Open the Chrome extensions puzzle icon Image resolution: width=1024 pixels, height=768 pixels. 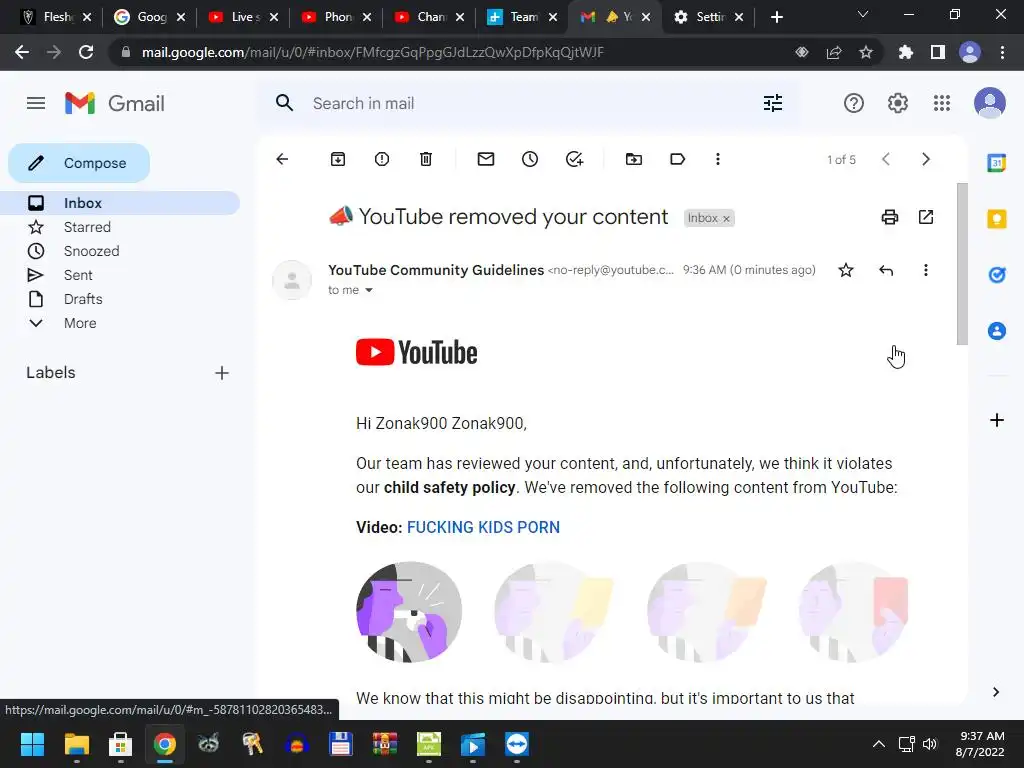(x=905, y=52)
